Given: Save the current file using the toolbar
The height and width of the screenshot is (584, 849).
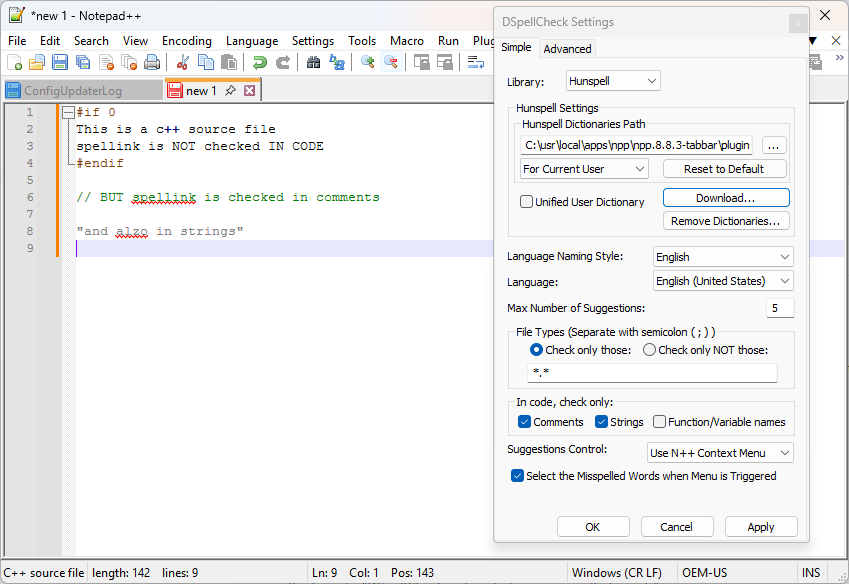Looking at the screenshot, I should click(60, 63).
